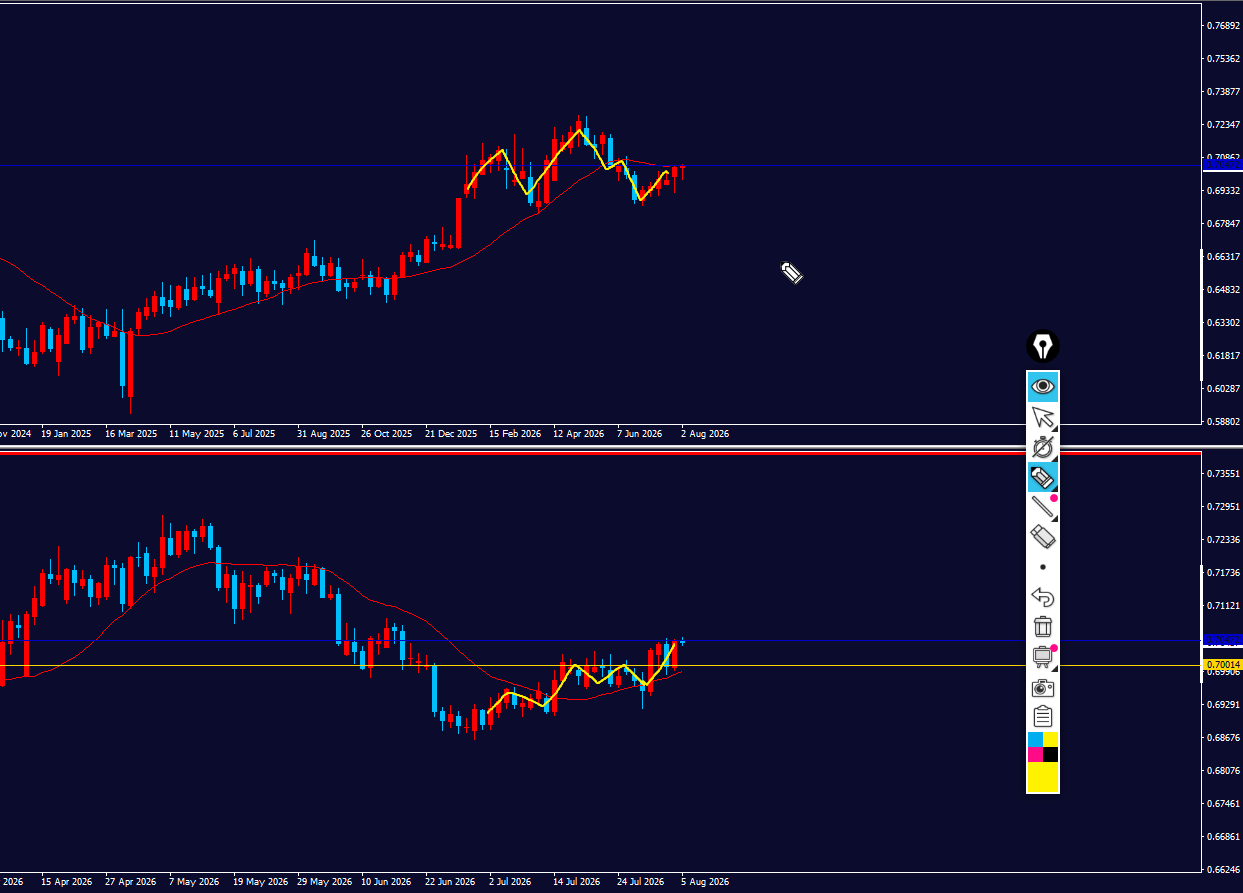The image size is (1243, 893).
Task: Click the yellow 0.70014 price label
Action: point(1222,665)
